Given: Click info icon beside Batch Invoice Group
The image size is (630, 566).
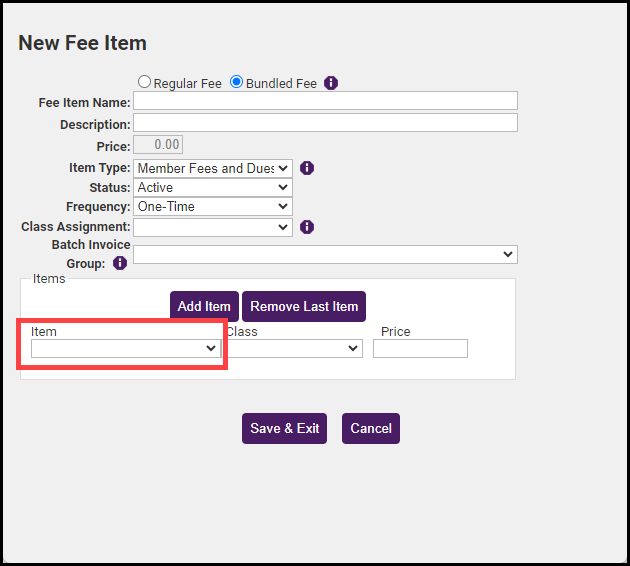Looking at the screenshot, I should click(120, 263).
